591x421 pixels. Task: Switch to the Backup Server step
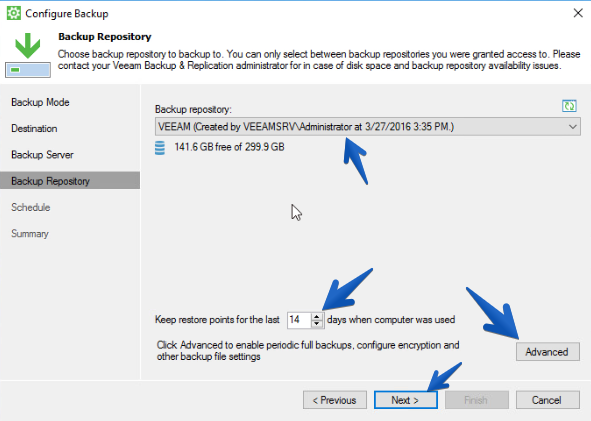(x=42, y=155)
